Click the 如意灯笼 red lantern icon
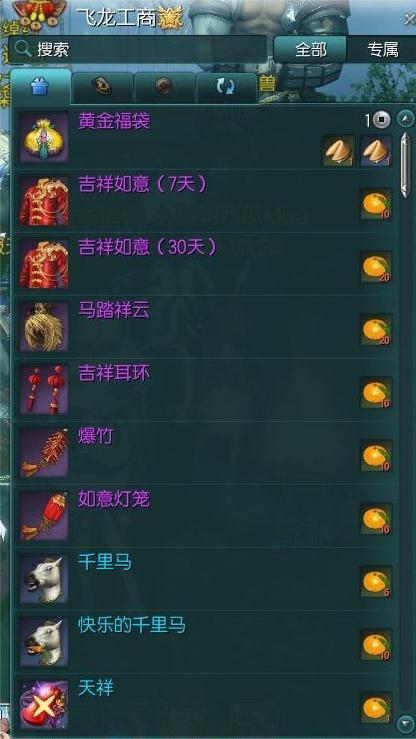This screenshot has width=416, height=739. (x=44, y=516)
